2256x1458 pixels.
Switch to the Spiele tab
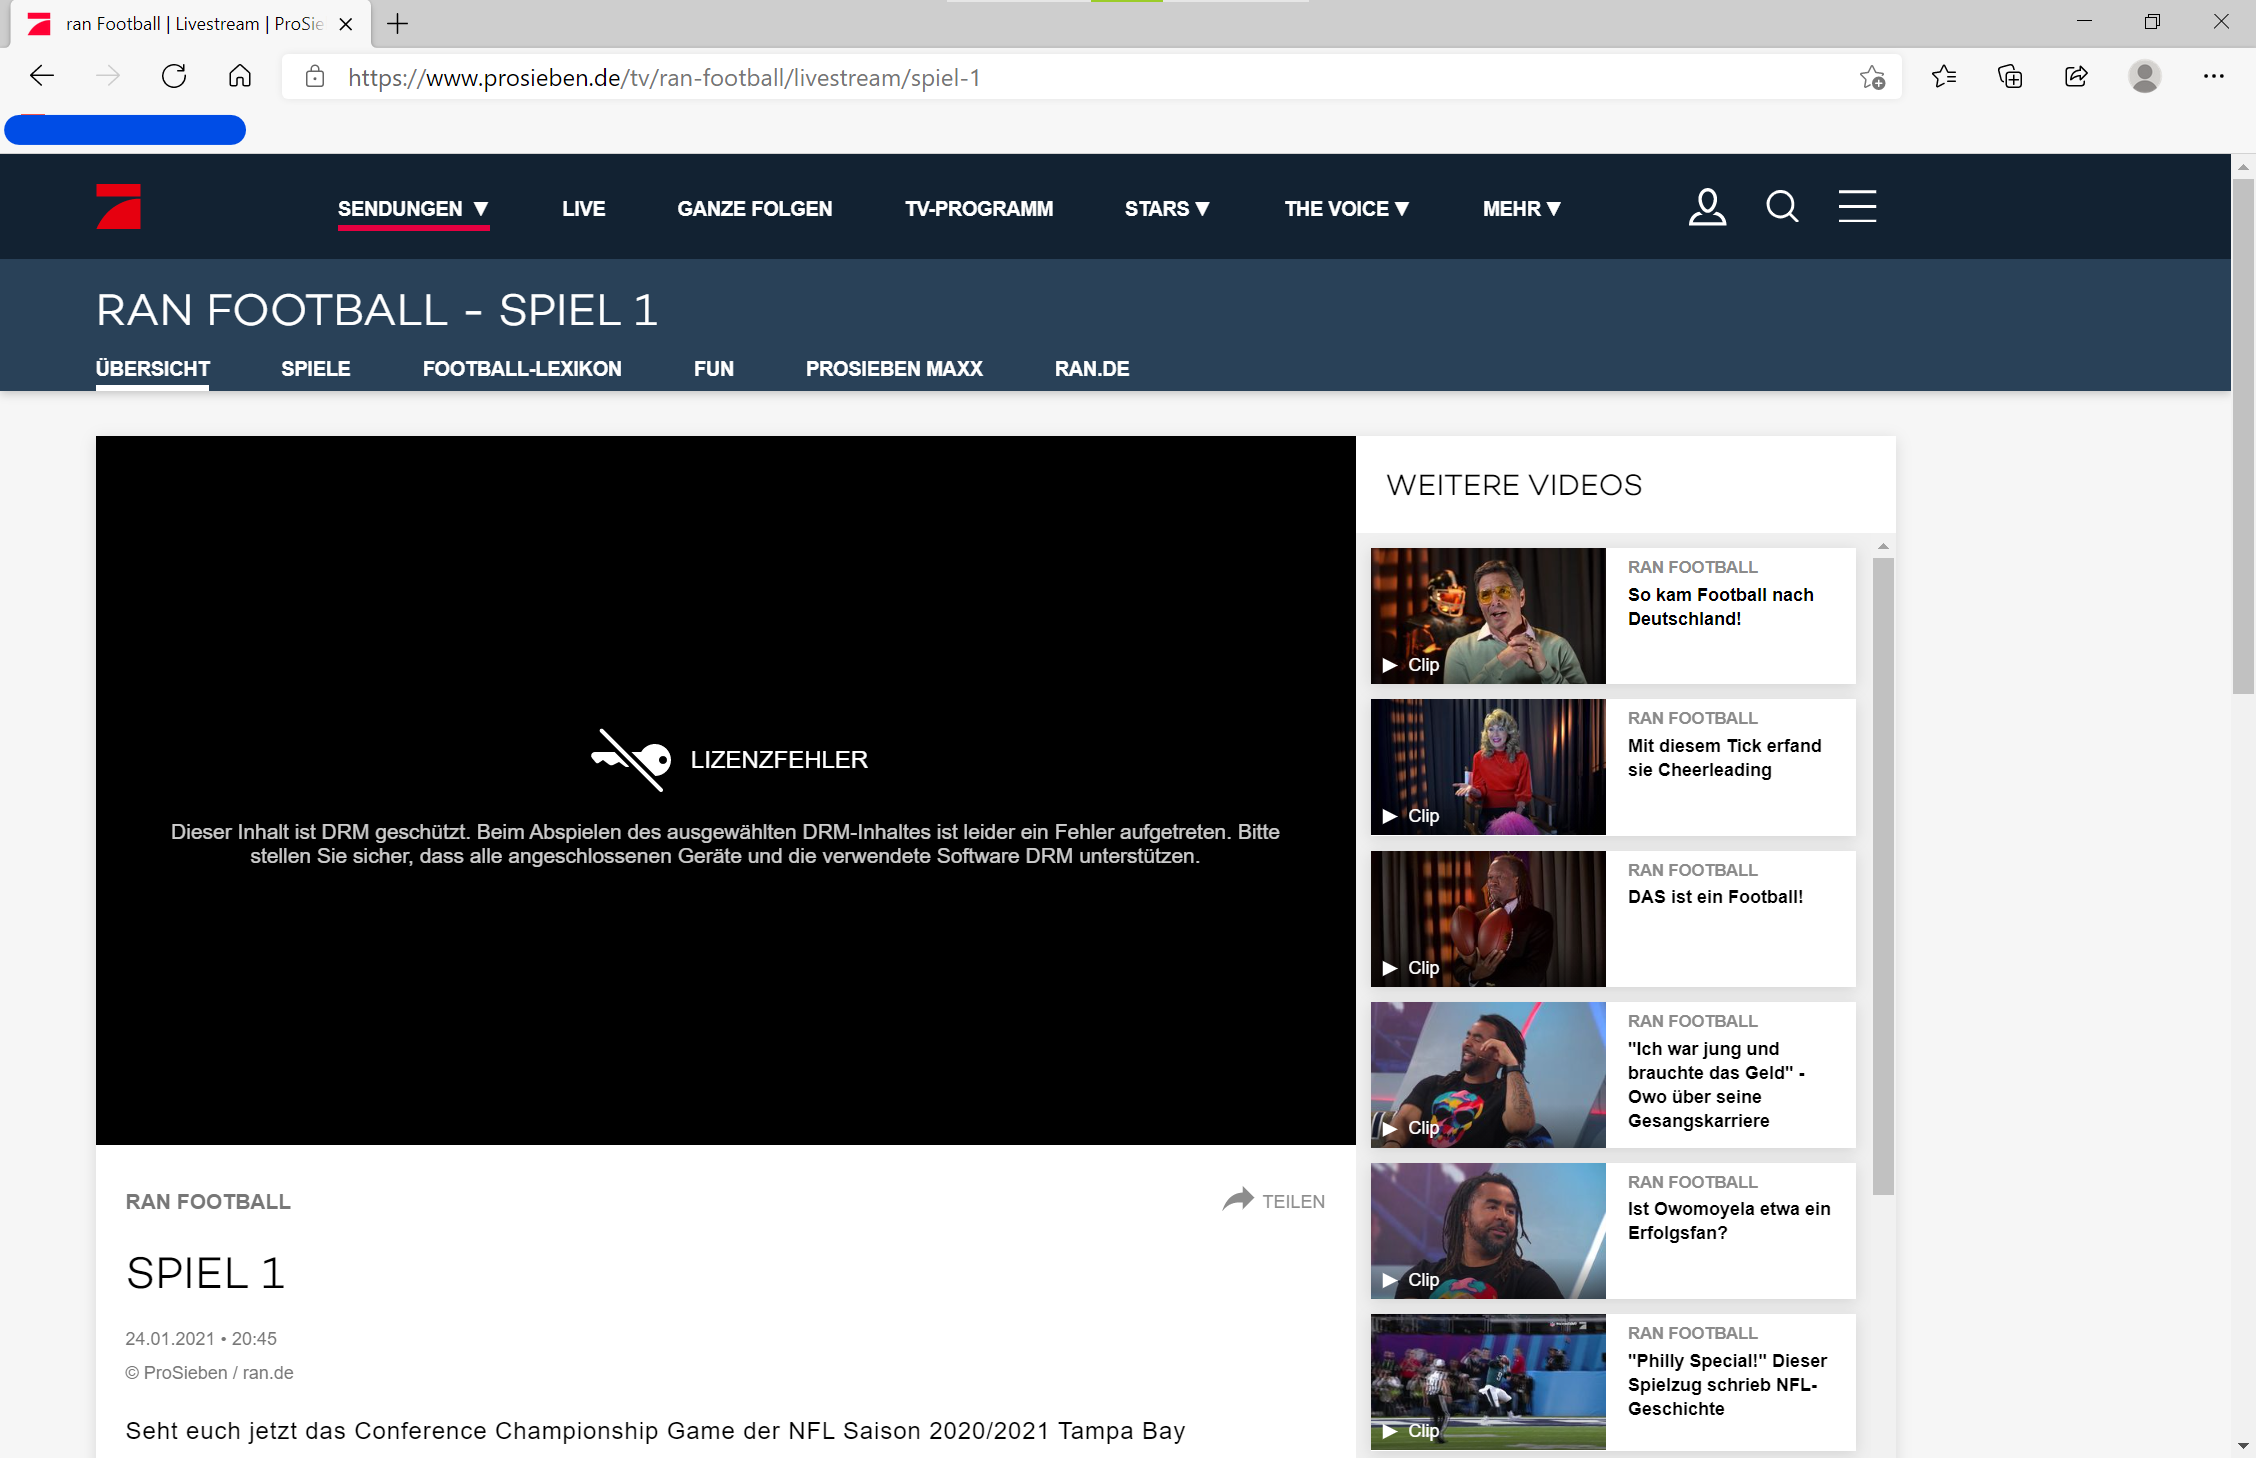[x=315, y=369]
